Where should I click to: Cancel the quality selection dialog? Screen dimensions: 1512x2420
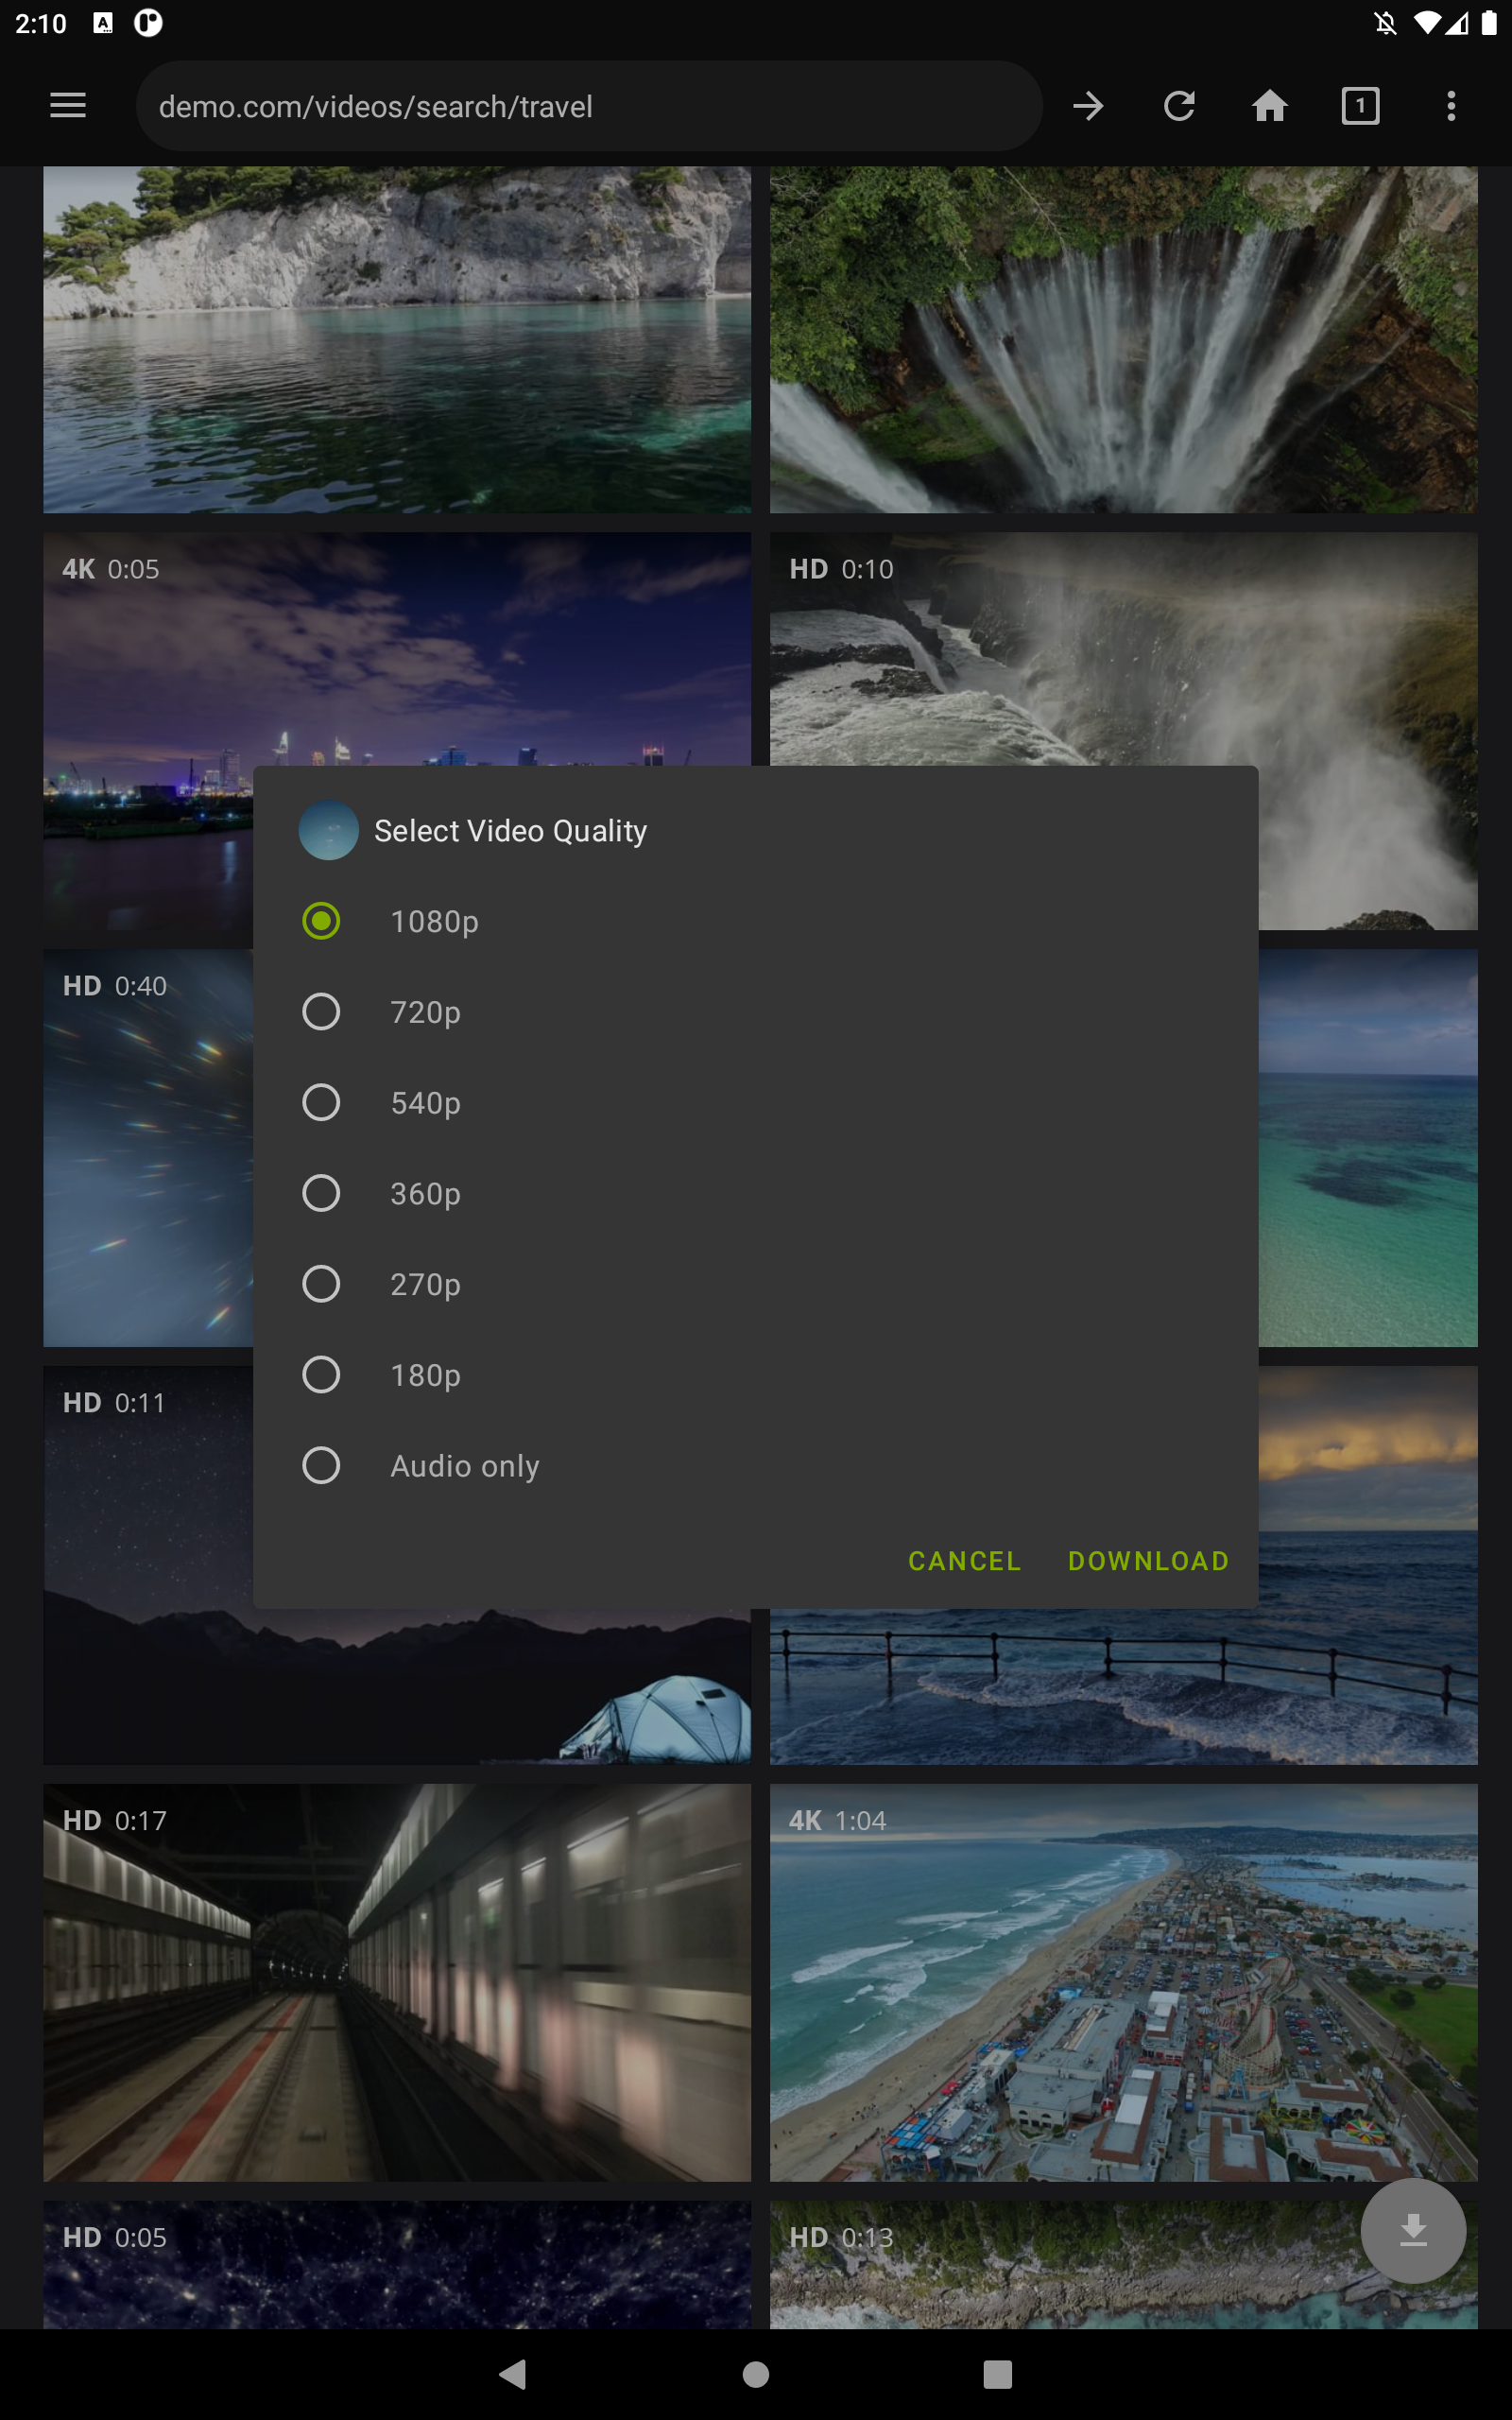point(964,1560)
